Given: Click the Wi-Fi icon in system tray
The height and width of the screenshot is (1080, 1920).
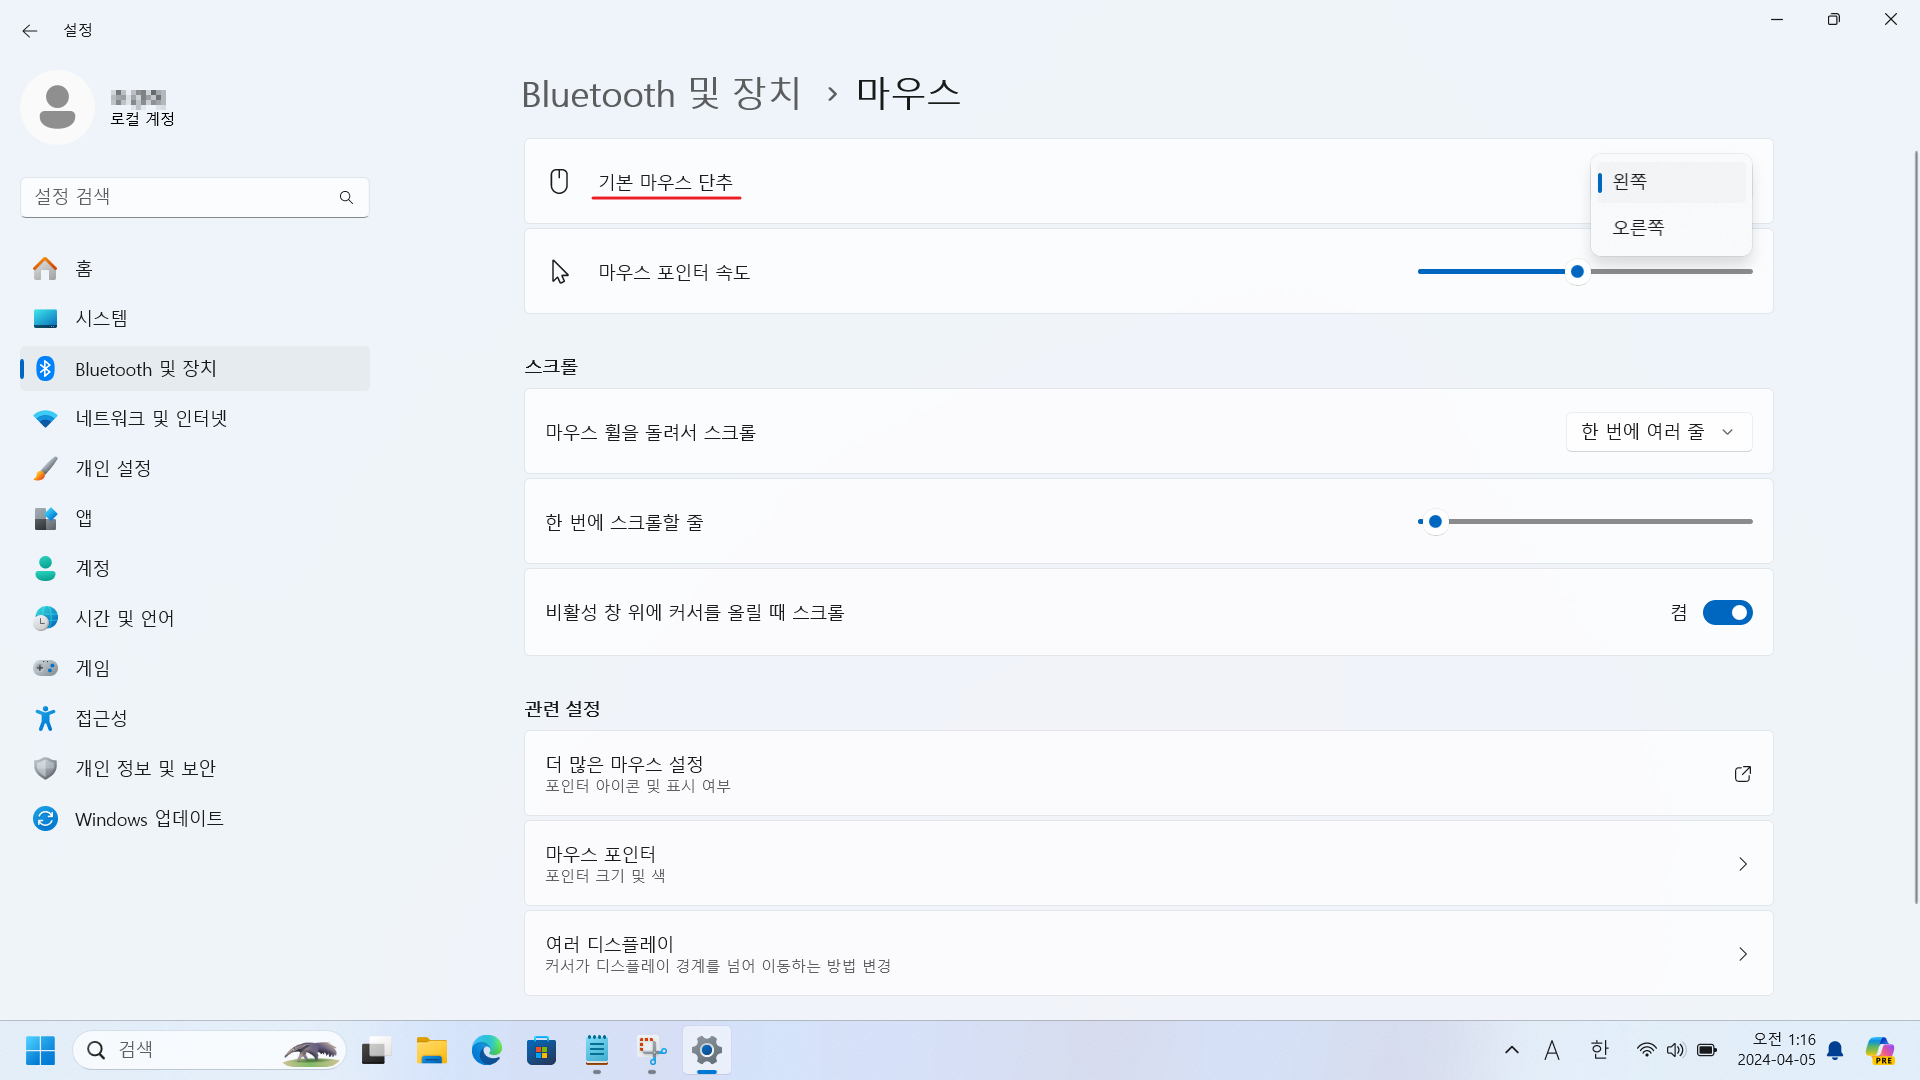Looking at the screenshot, I should point(1646,1050).
